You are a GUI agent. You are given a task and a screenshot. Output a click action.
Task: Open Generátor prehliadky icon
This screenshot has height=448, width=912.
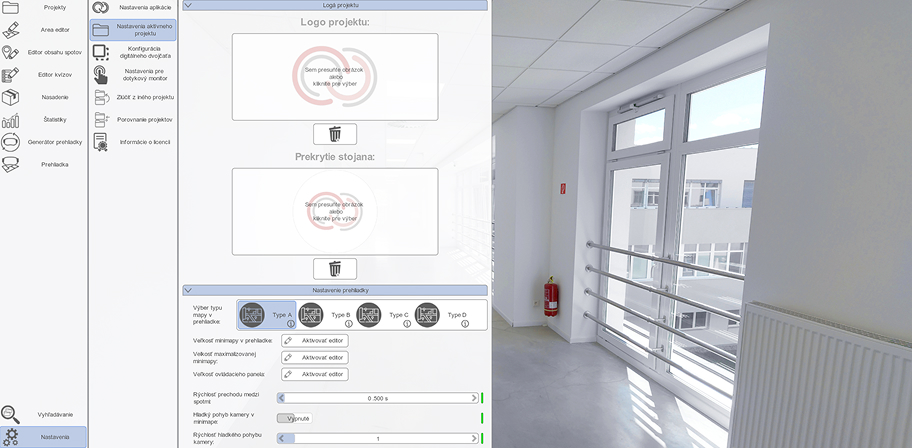pyautogui.click(x=10, y=142)
